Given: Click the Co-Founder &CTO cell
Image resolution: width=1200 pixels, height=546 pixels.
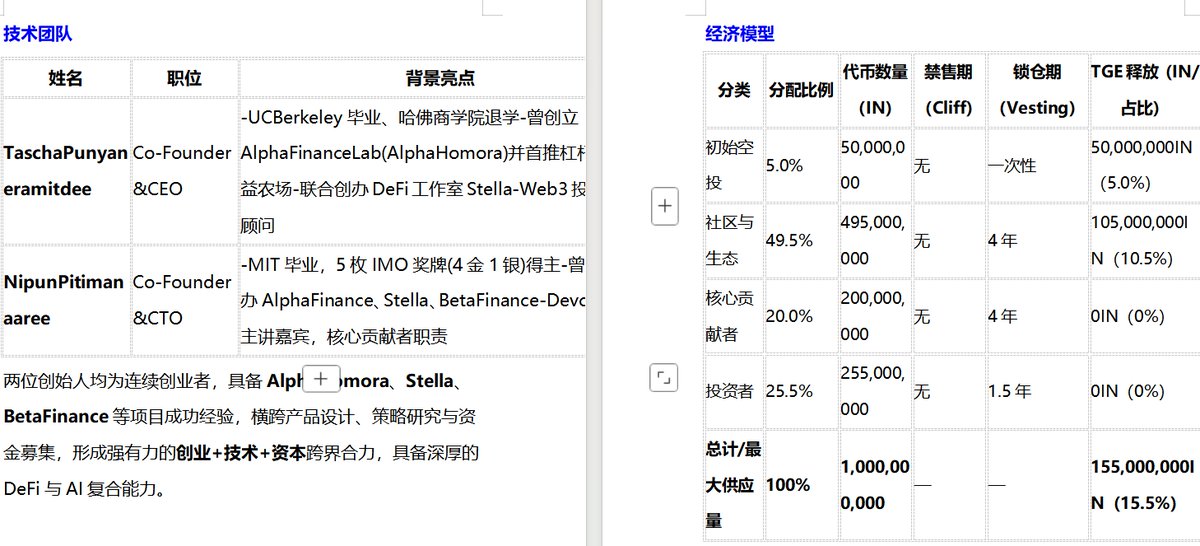Looking at the screenshot, I should pos(184,300).
